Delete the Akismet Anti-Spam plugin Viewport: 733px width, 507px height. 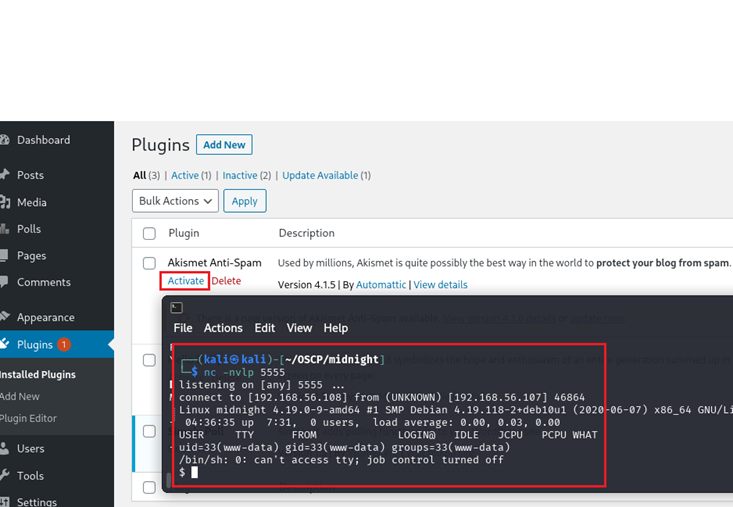coord(226,281)
